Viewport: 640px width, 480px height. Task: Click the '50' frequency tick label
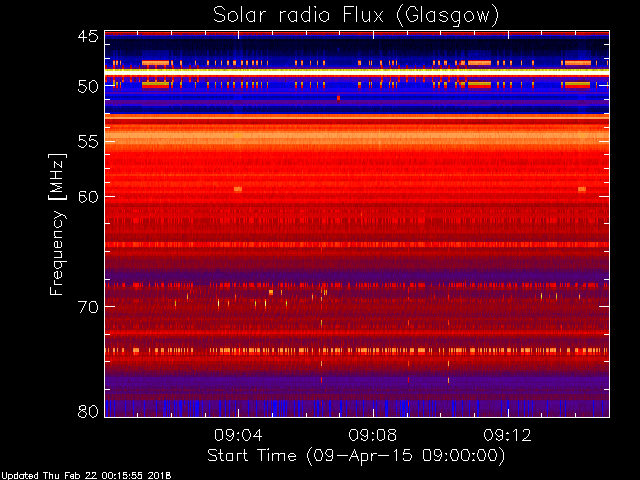click(x=88, y=87)
